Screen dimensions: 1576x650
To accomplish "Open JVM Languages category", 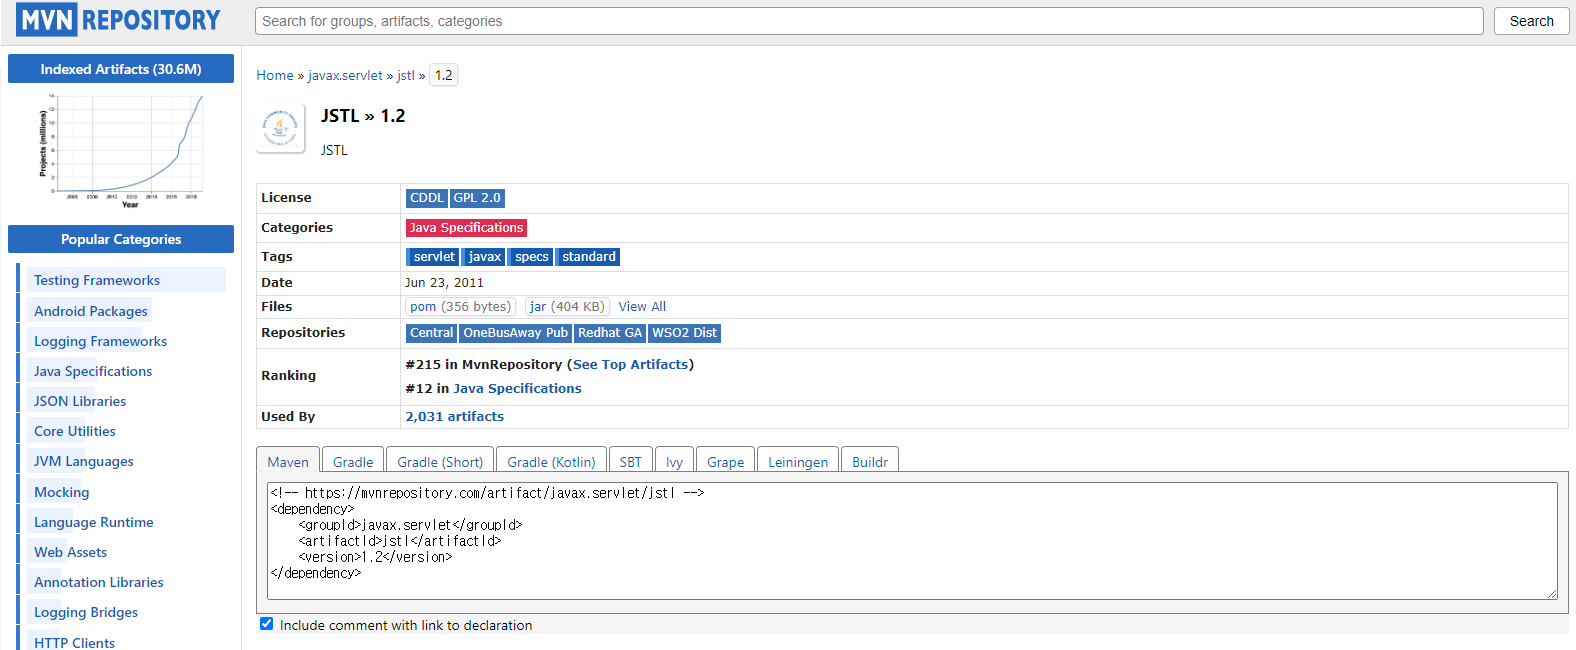I will (x=84, y=461).
